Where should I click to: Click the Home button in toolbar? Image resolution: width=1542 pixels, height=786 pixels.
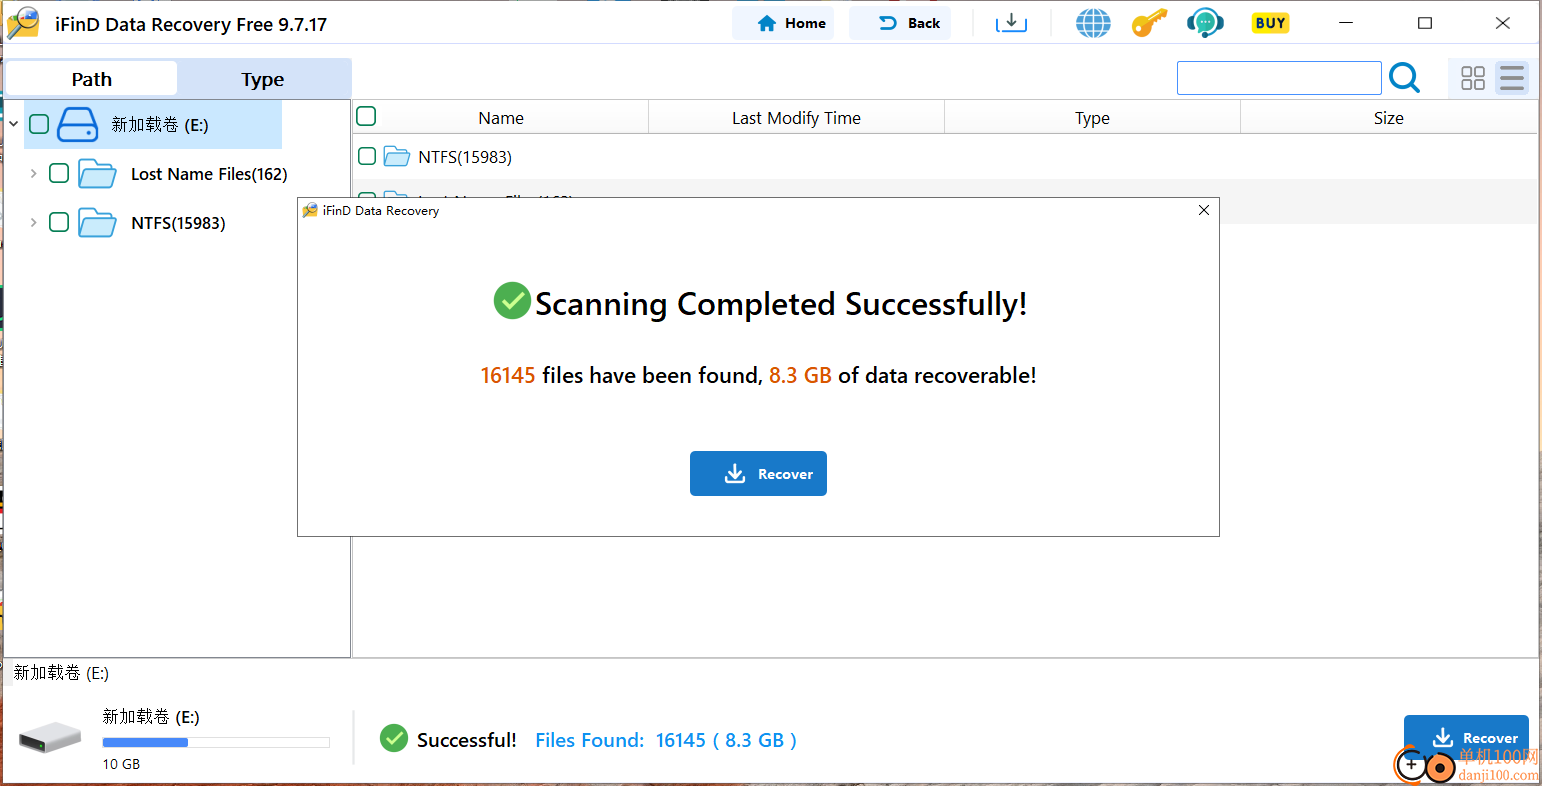point(783,23)
